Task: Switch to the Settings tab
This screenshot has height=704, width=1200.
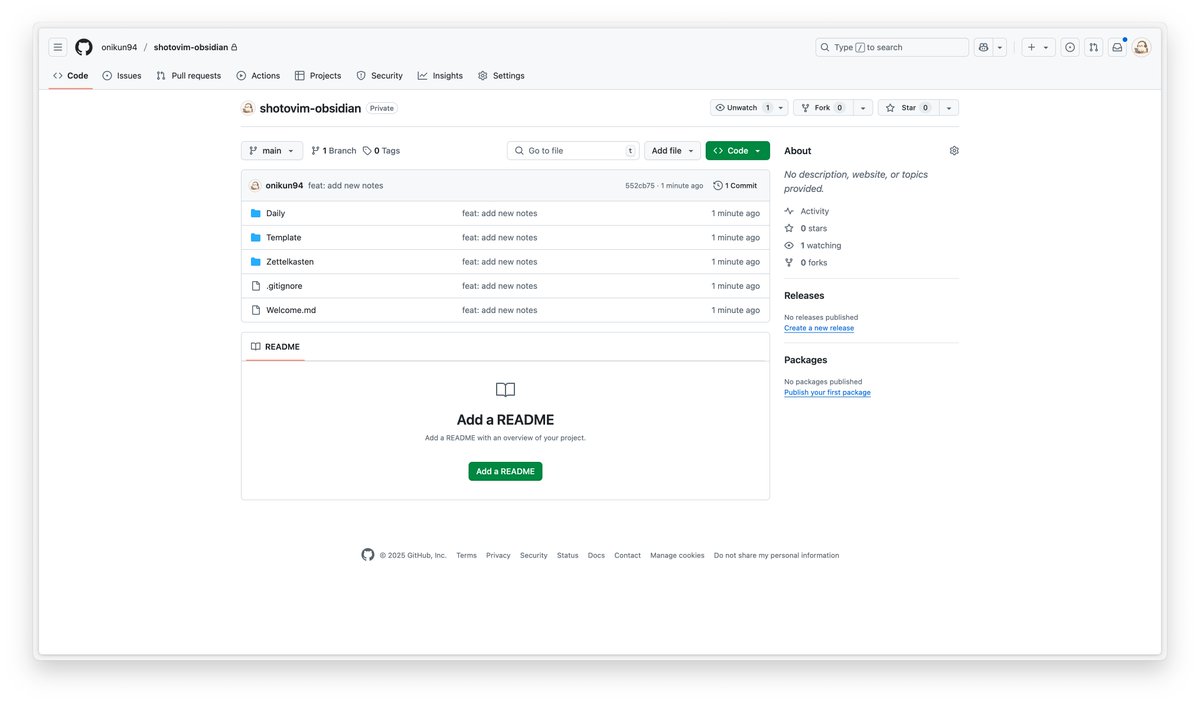Action: coord(501,76)
